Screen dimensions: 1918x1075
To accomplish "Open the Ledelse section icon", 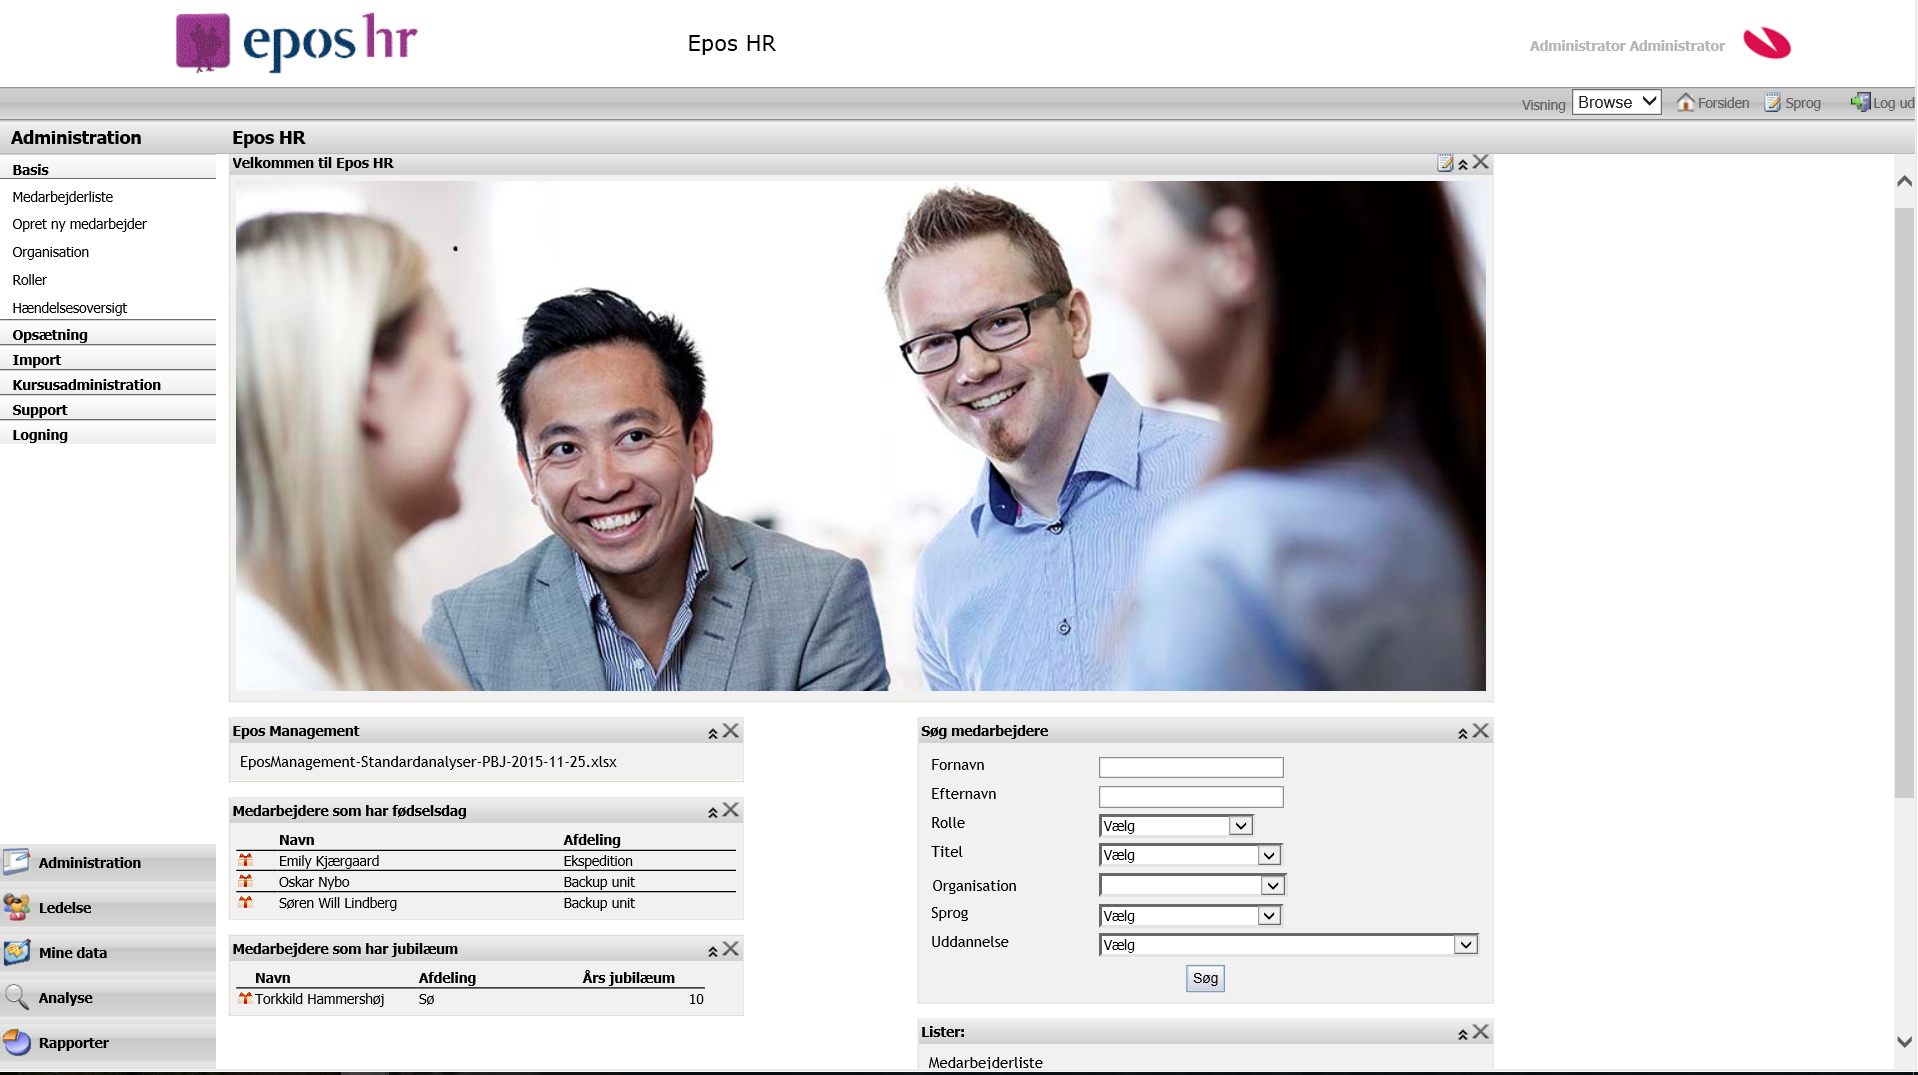I will [17, 907].
